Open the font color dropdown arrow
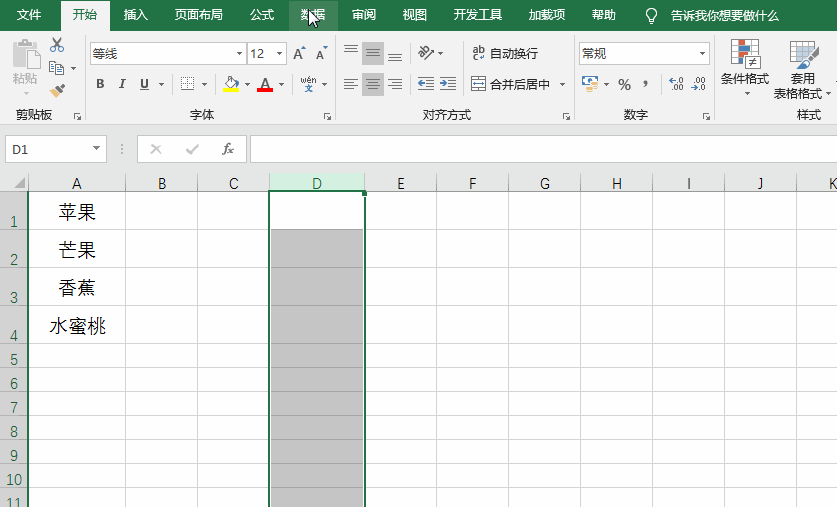The image size is (837, 507). pos(281,84)
